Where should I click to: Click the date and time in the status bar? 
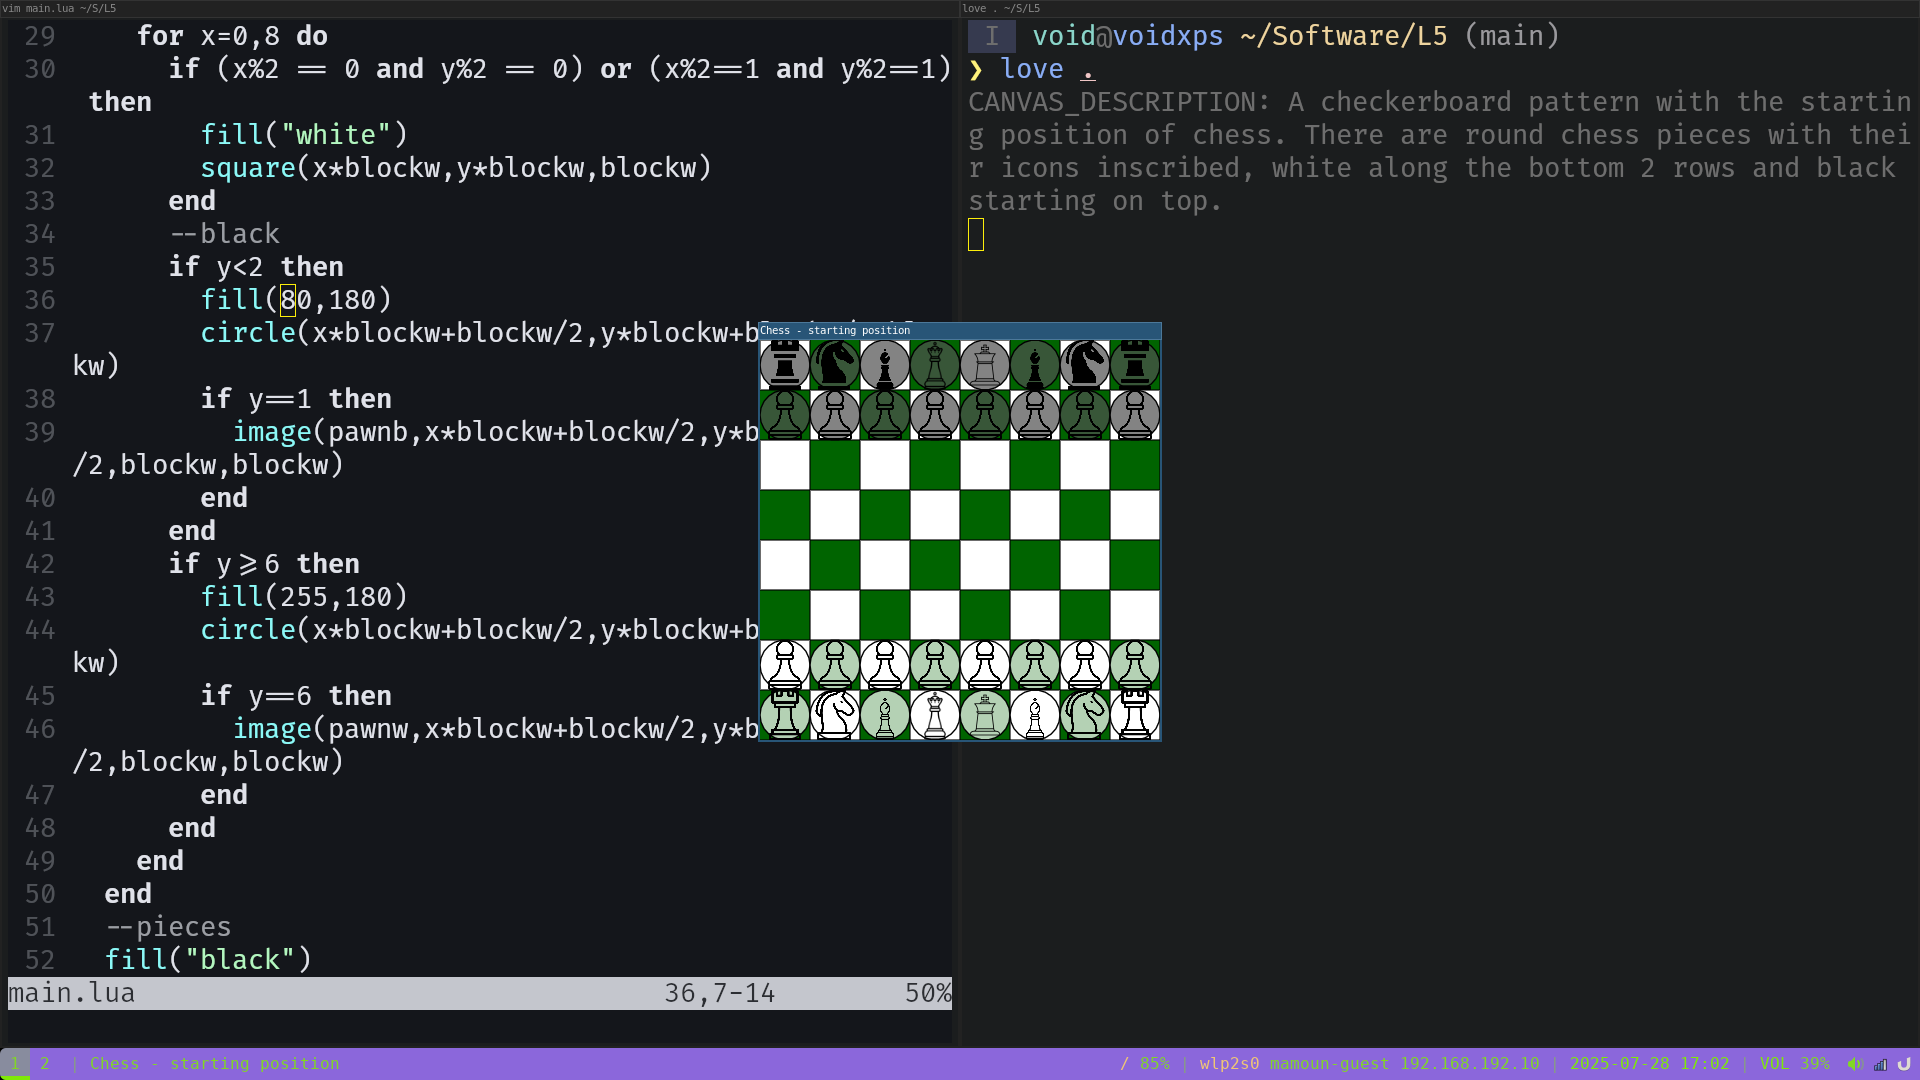point(1650,1064)
